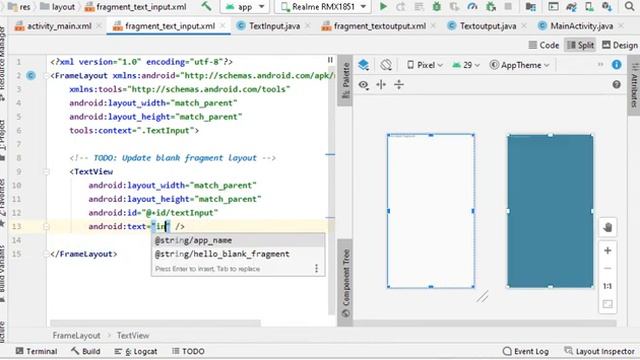Choose @string/hello_blank_fragment suggestion
Image resolution: width=640 pixels, height=360 pixels.
point(238,254)
